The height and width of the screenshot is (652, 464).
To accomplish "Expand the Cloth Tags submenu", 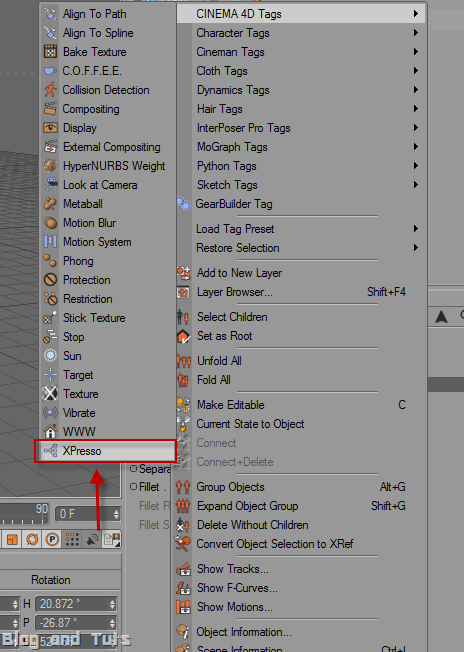I will pos(301,71).
